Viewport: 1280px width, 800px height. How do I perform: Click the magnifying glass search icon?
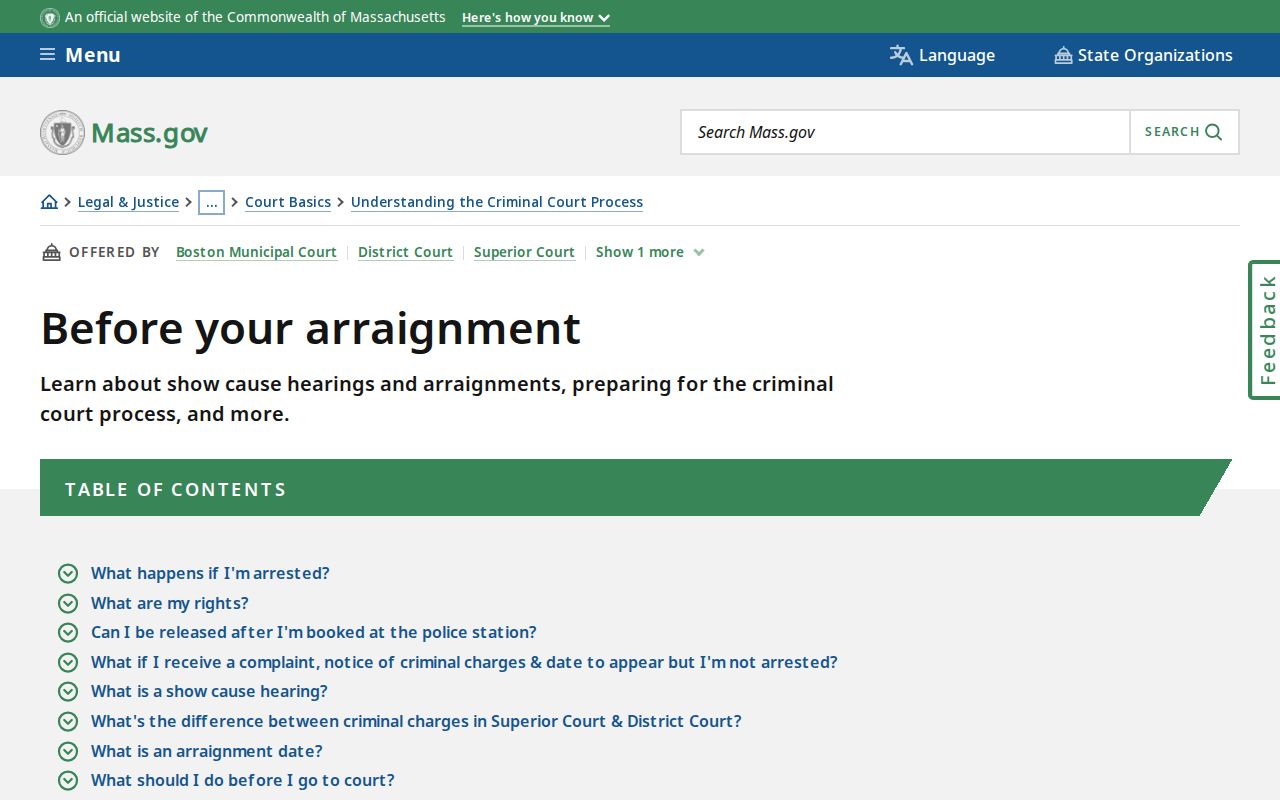pyautogui.click(x=1214, y=132)
